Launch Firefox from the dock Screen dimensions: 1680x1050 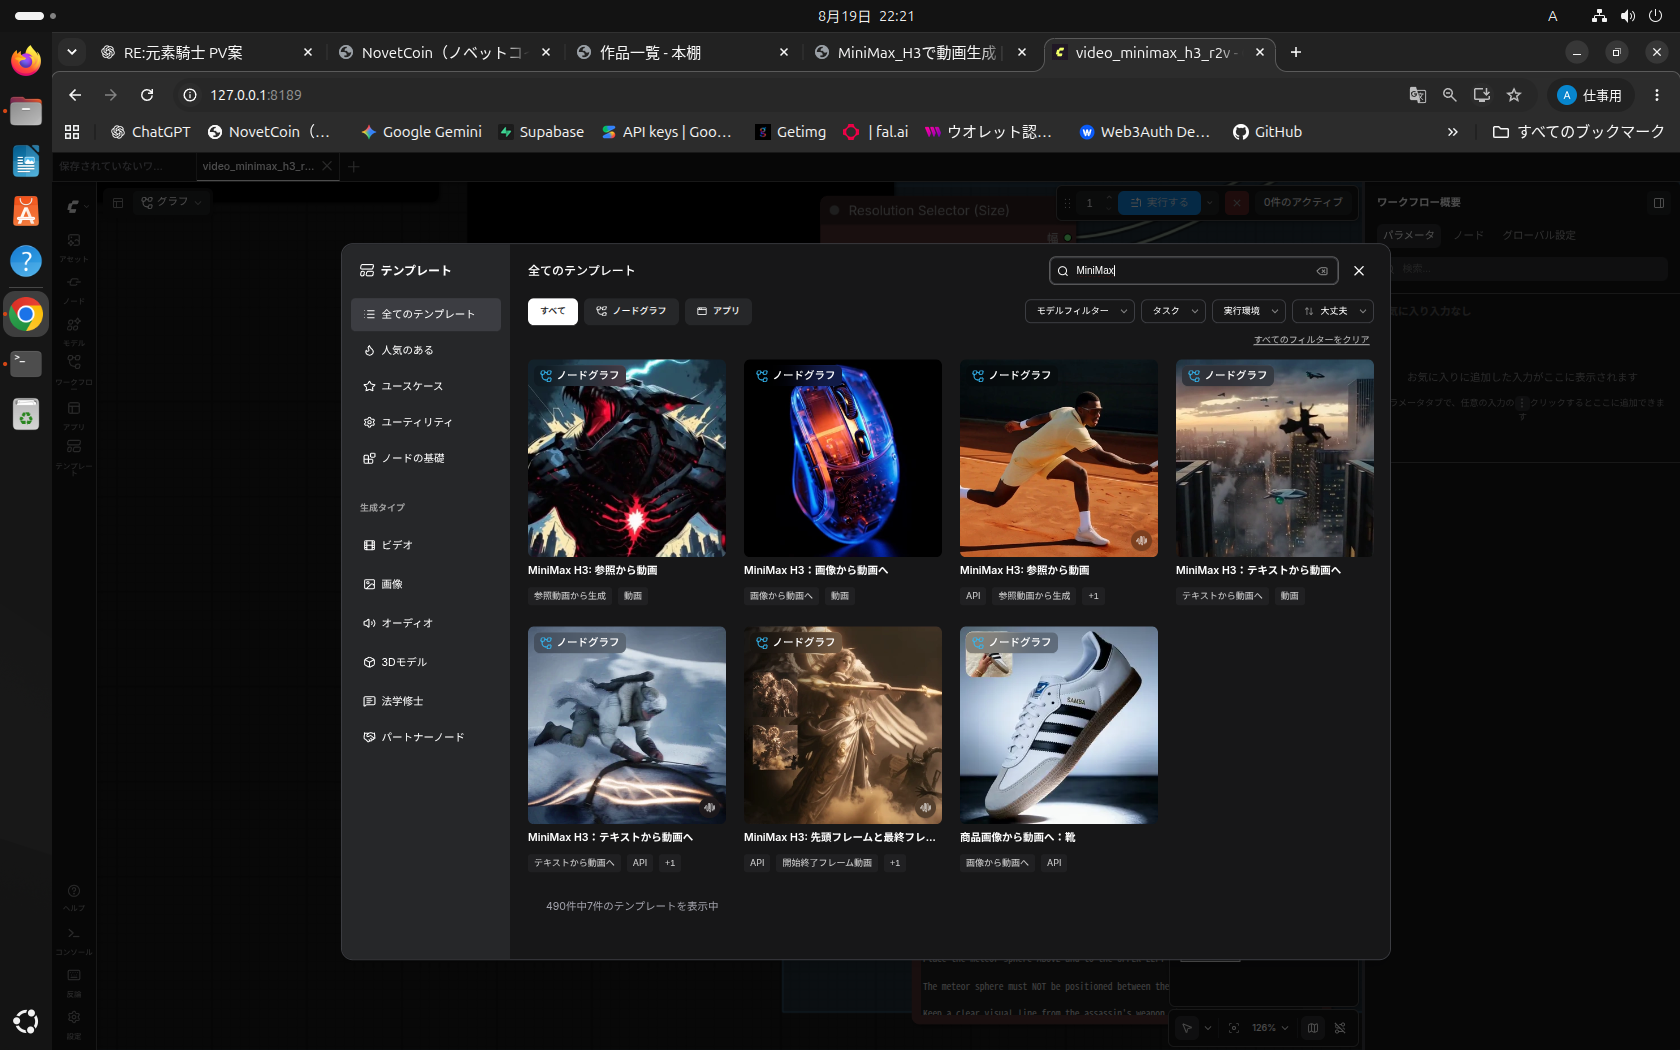tap(26, 61)
